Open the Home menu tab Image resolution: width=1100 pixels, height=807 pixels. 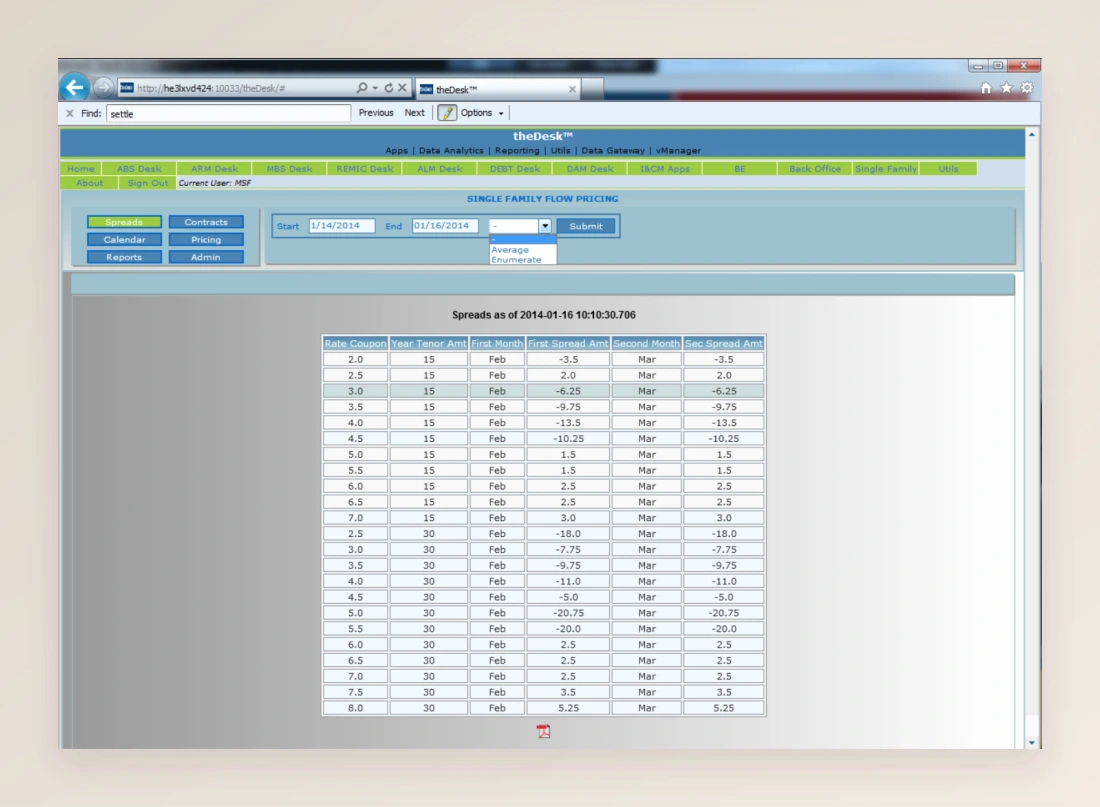pyautogui.click(x=81, y=168)
